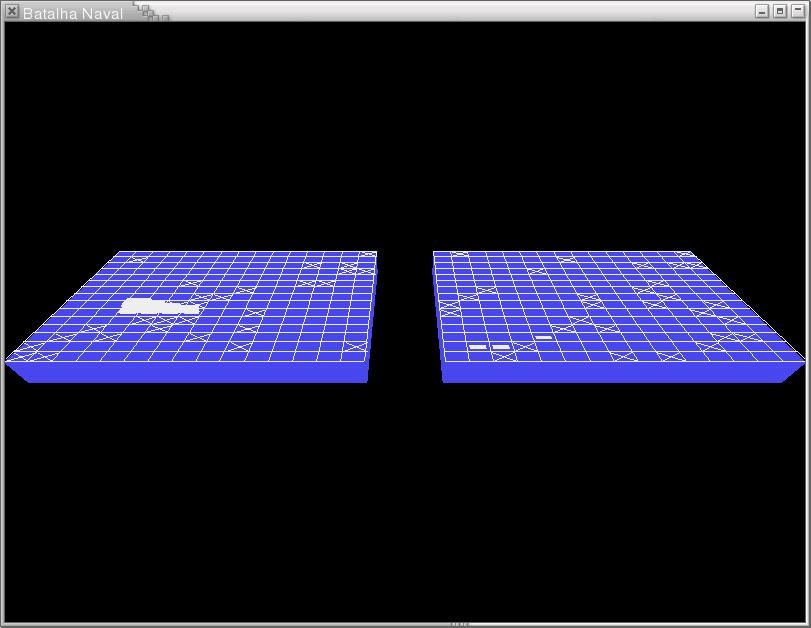Select the large white ship on left board
The height and width of the screenshot is (628, 811).
pyautogui.click(x=159, y=306)
